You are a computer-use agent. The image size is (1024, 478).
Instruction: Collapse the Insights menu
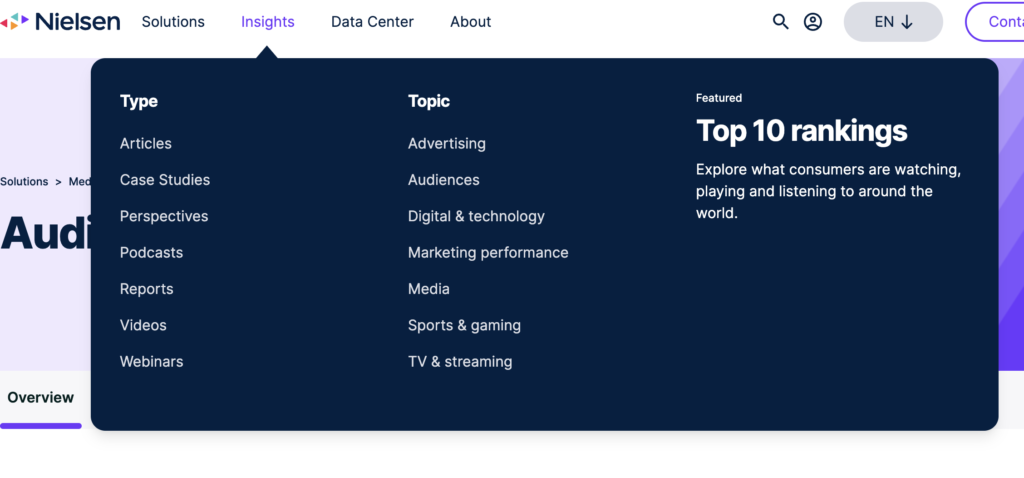click(268, 22)
